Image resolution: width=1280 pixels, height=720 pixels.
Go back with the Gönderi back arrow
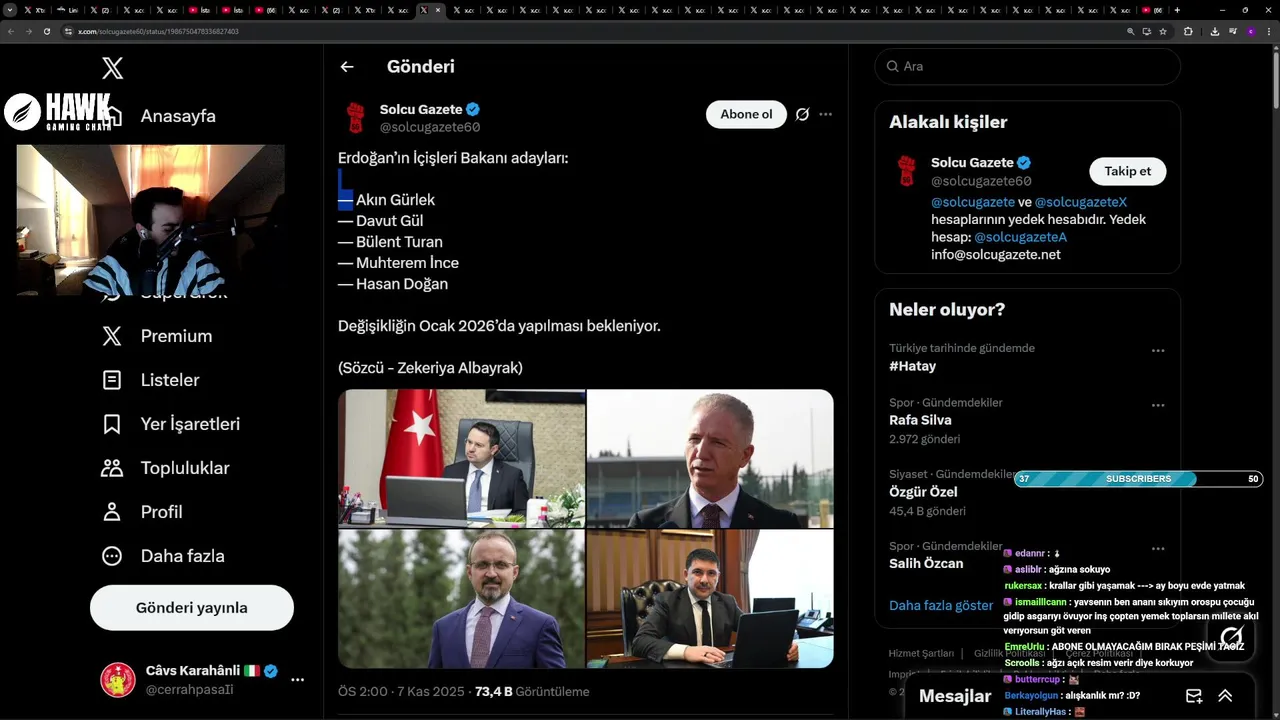pyautogui.click(x=347, y=67)
